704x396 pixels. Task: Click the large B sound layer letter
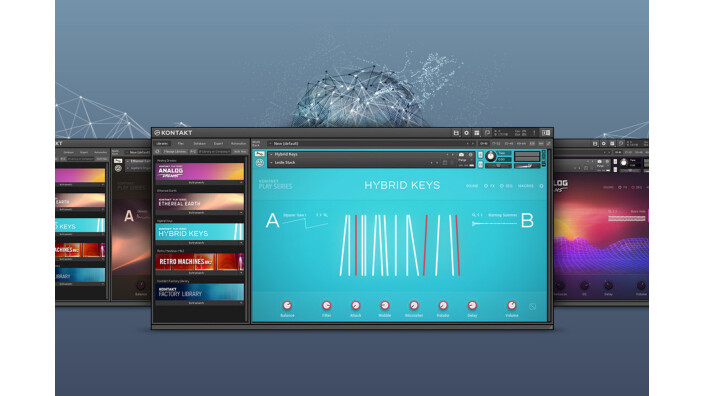coord(527,220)
